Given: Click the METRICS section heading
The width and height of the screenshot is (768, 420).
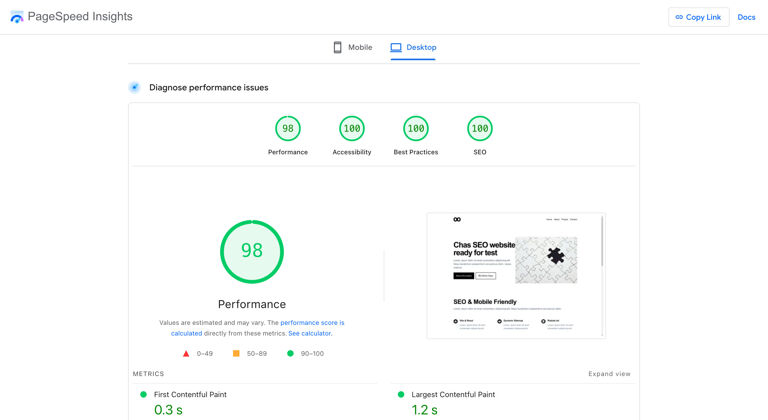Looking at the screenshot, I should point(148,373).
